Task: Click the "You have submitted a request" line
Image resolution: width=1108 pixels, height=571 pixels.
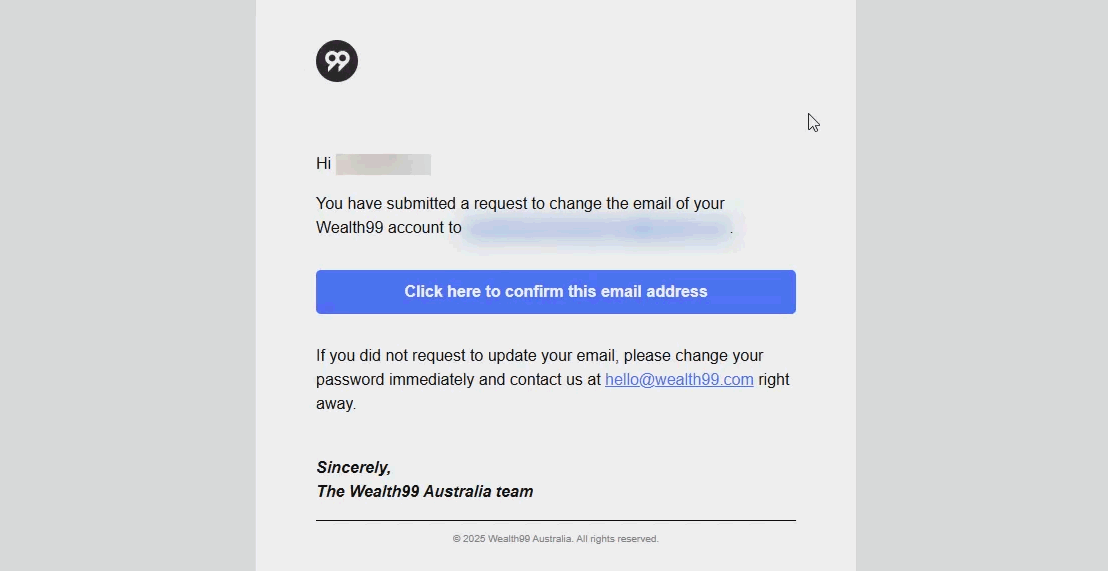Action: point(520,204)
